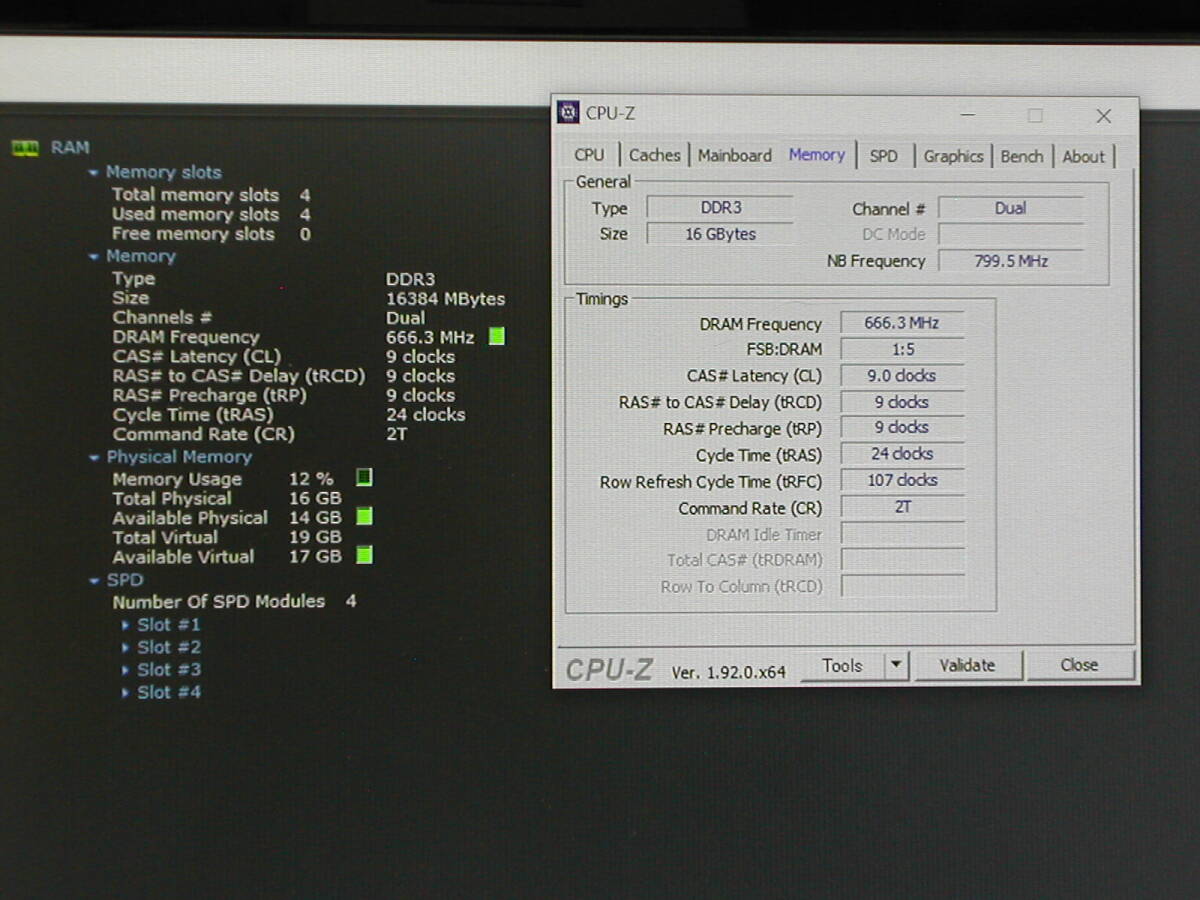This screenshot has width=1200, height=900.
Task: Click the Type field showing DDR3
Action: pyautogui.click(x=720, y=208)
